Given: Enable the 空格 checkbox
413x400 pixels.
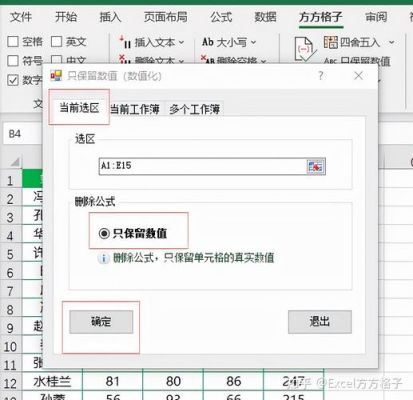Looking at the screenshot, I should click(13, 42).
